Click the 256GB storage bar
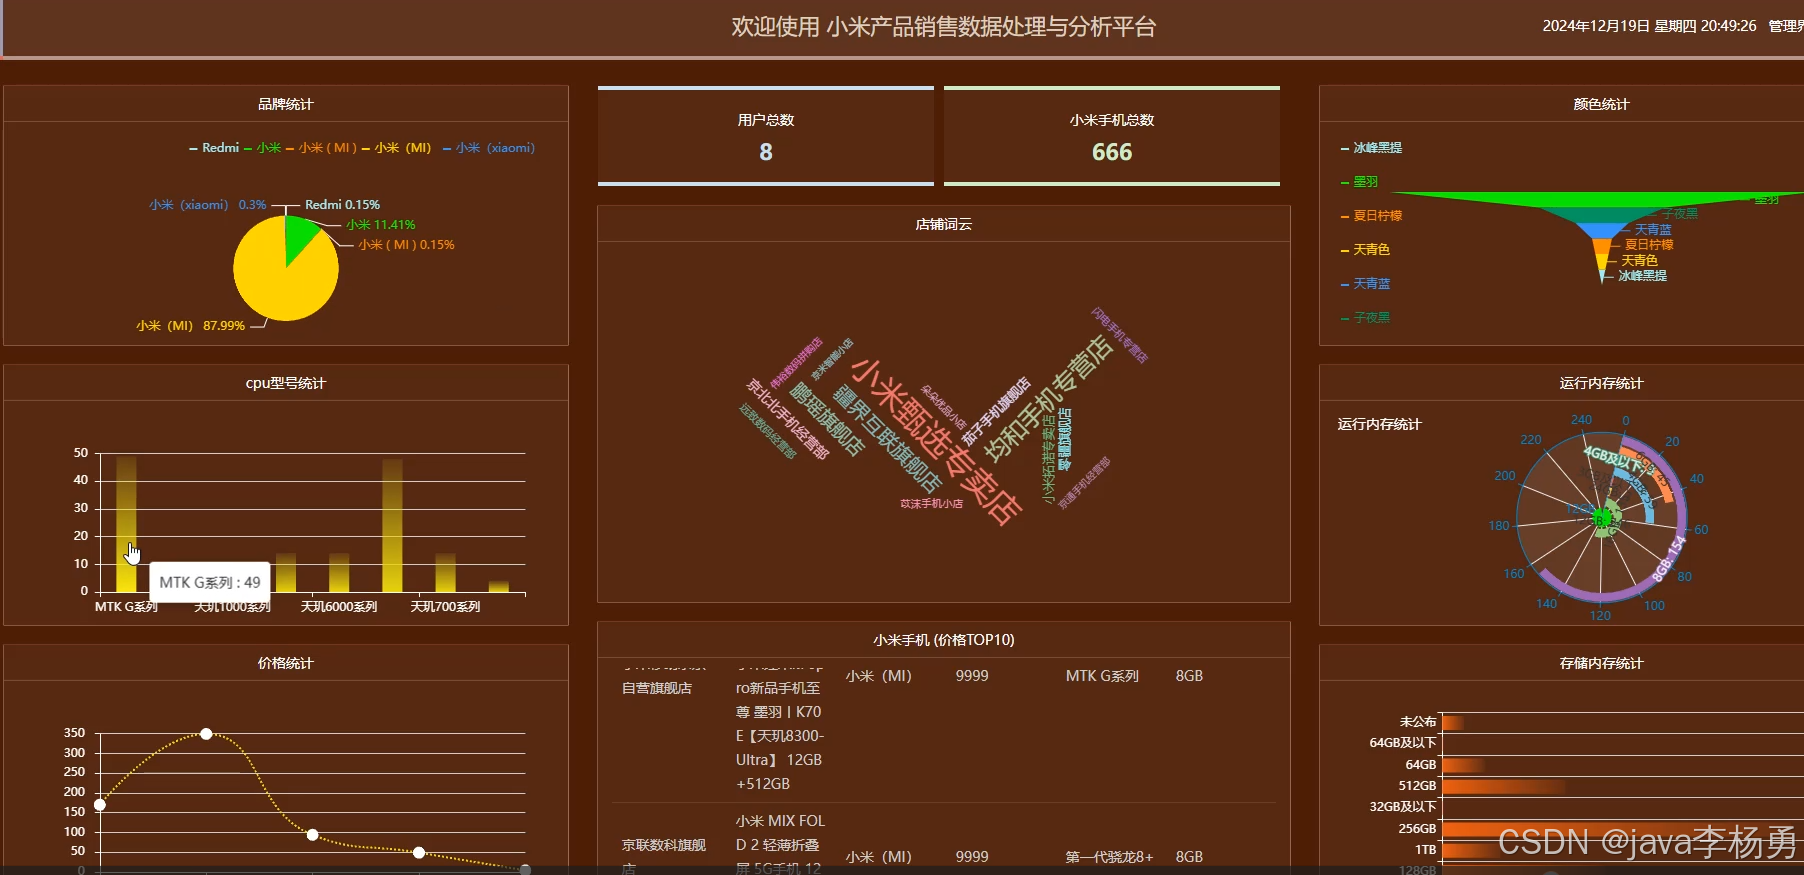The width and height of the screenshot is (1804, 875). (1620, 829)
